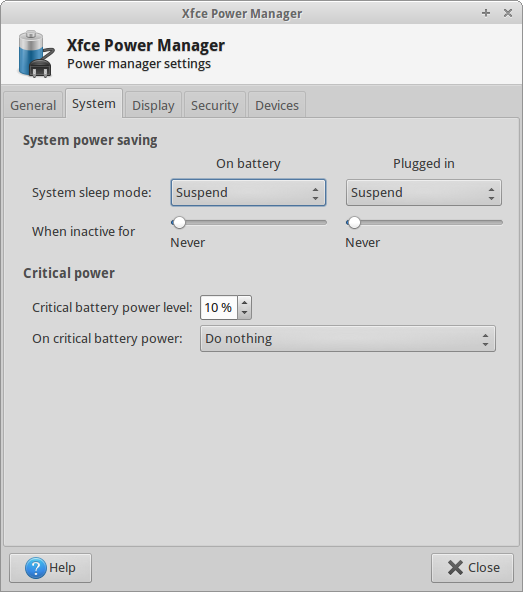Click "Critical battery power level:" label
This screenshot has width=523, height=592.
pyautogui.click(x=112, y=307)
